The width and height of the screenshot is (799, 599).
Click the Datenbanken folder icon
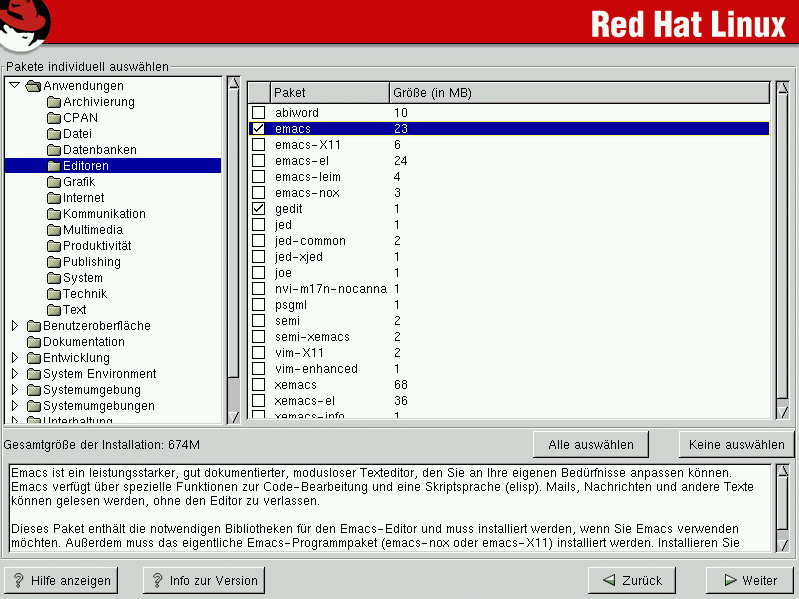pos(54,150)
